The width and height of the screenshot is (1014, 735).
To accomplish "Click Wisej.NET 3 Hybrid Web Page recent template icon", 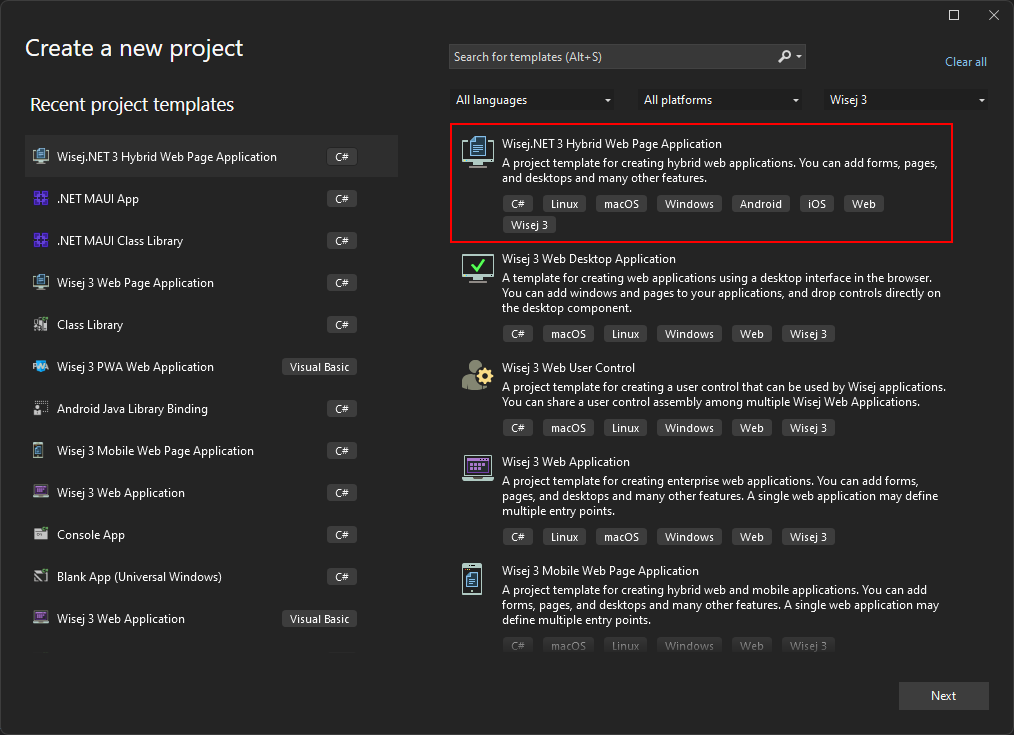I will pyautogui.click(x=41, y=156).
